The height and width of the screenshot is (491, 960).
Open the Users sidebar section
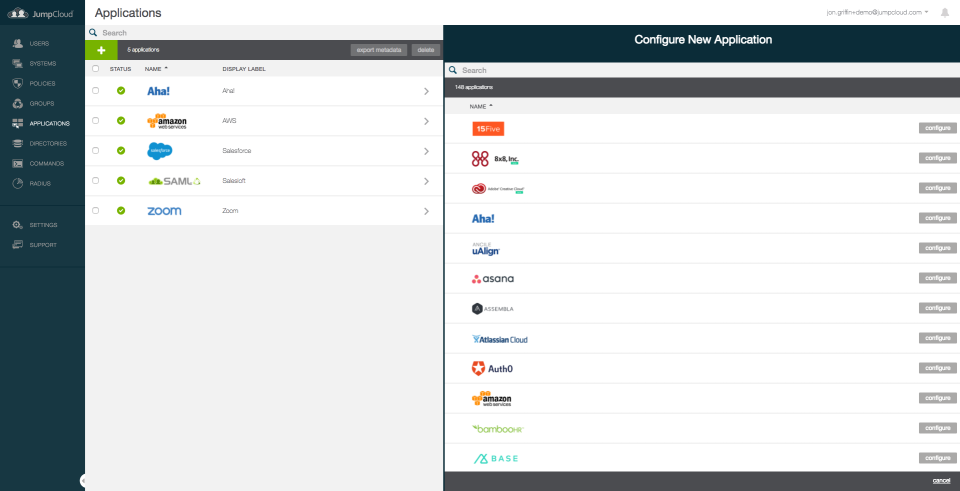coord(39,43)
